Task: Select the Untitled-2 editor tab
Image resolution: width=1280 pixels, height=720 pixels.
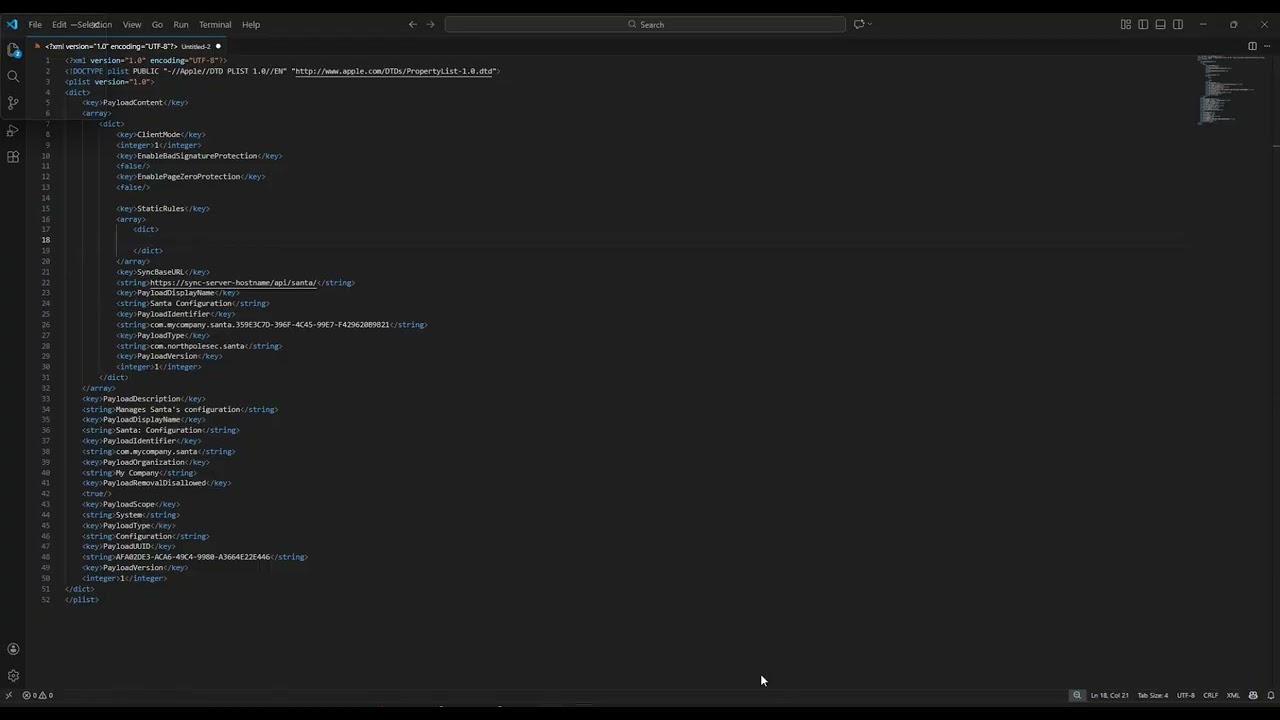Action: click(127, 46)
